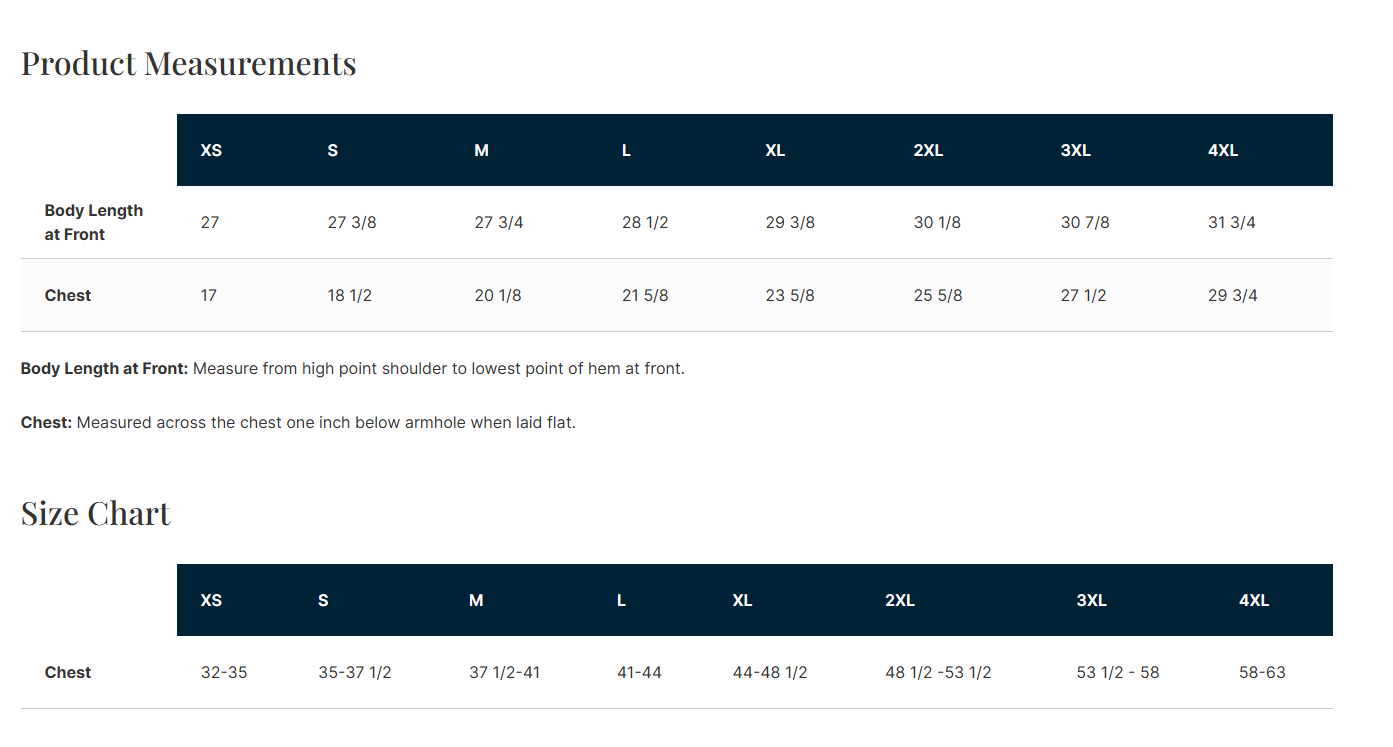The height and width of the screenshot is (747, 1393).
Task: Select the 48 1/2 -53 1/2 chest range
Action: pos(938,673)
